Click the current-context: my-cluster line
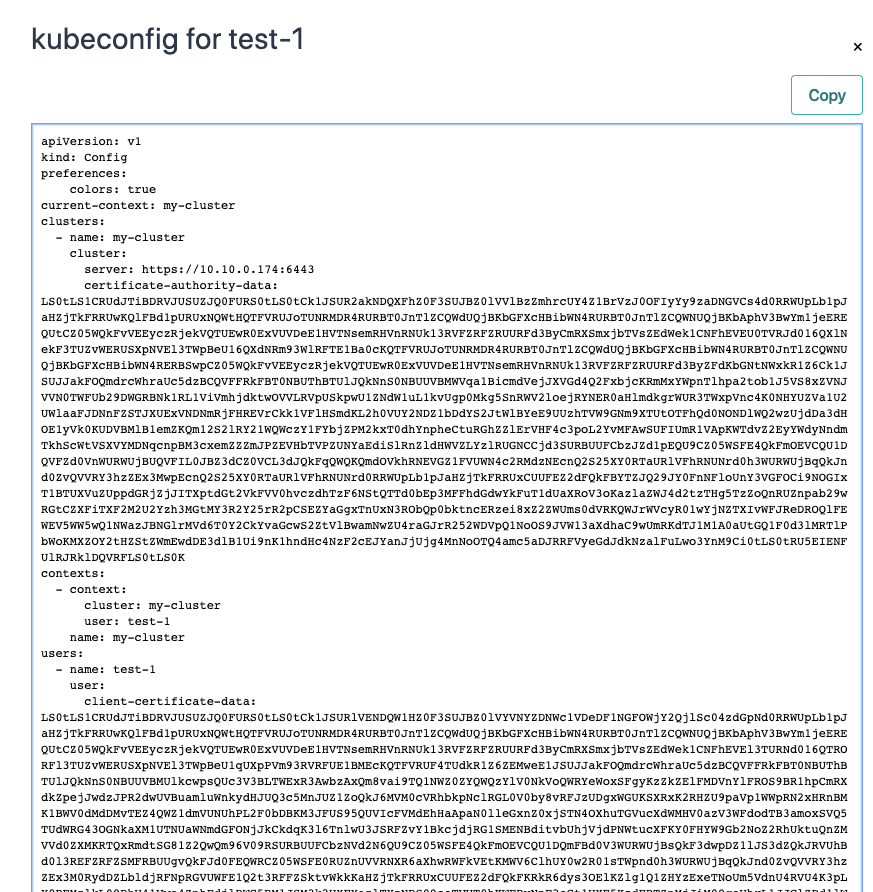The width and height of the screenshot is (873, 892). pos(138,206)
